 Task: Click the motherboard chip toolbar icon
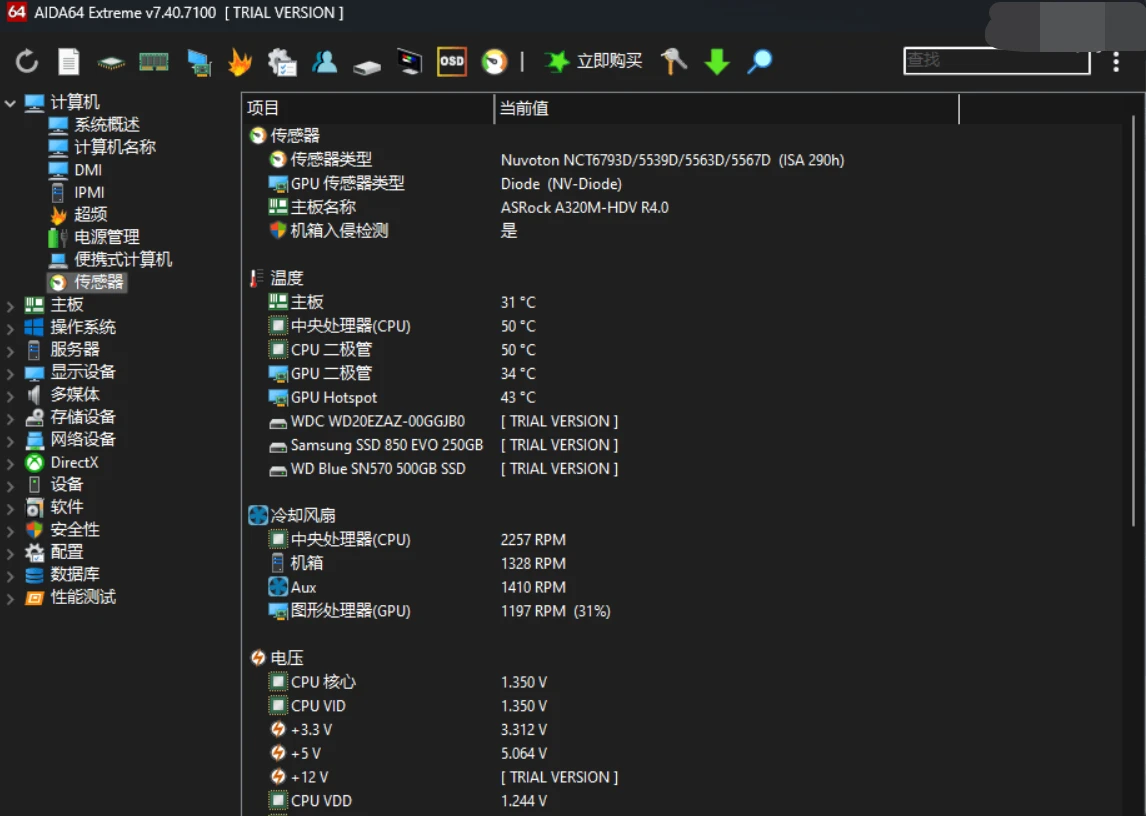[x=111, y=63]
